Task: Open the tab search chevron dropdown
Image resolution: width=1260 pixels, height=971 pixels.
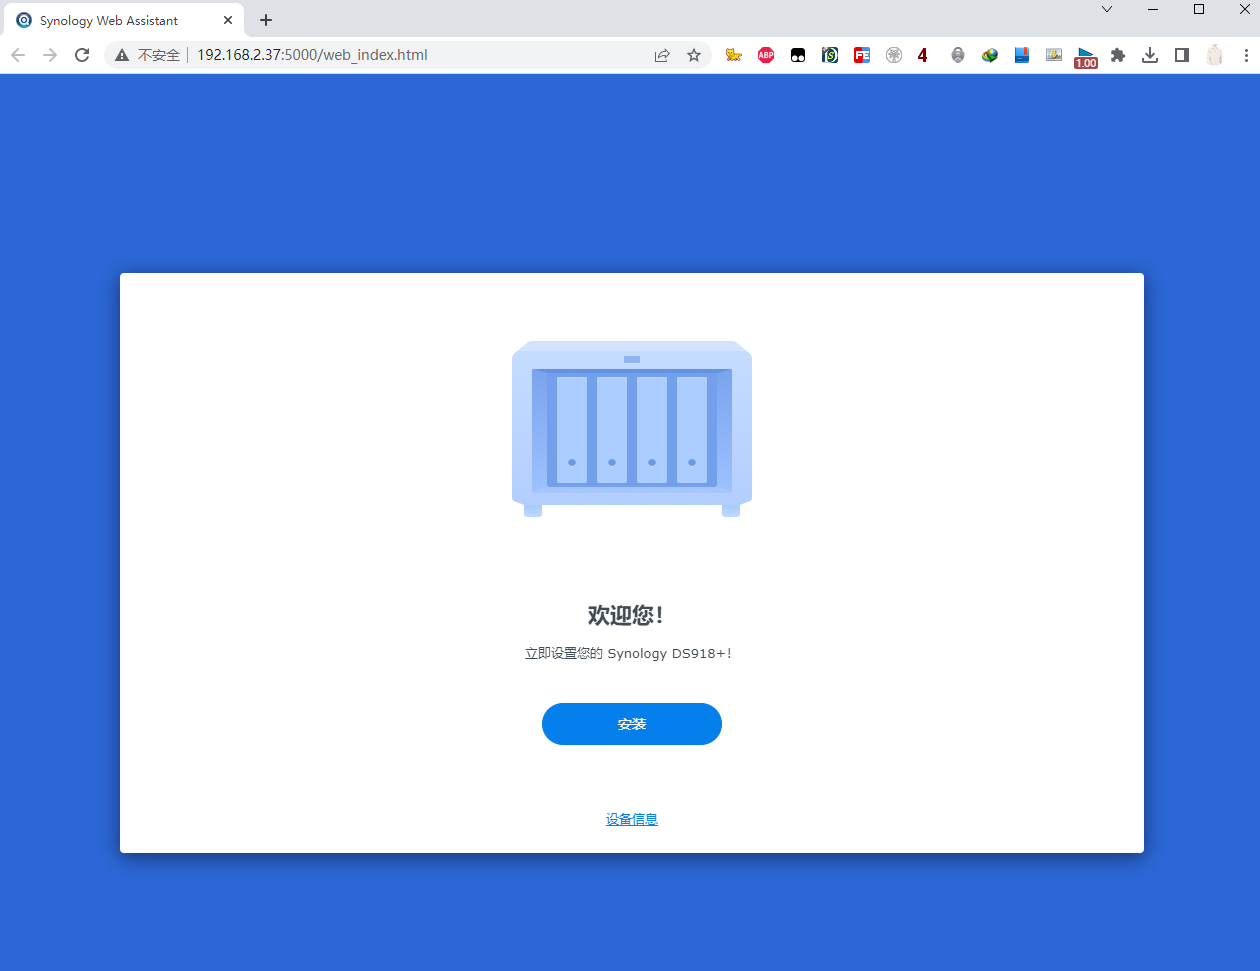Action: tap(1107, 9)
